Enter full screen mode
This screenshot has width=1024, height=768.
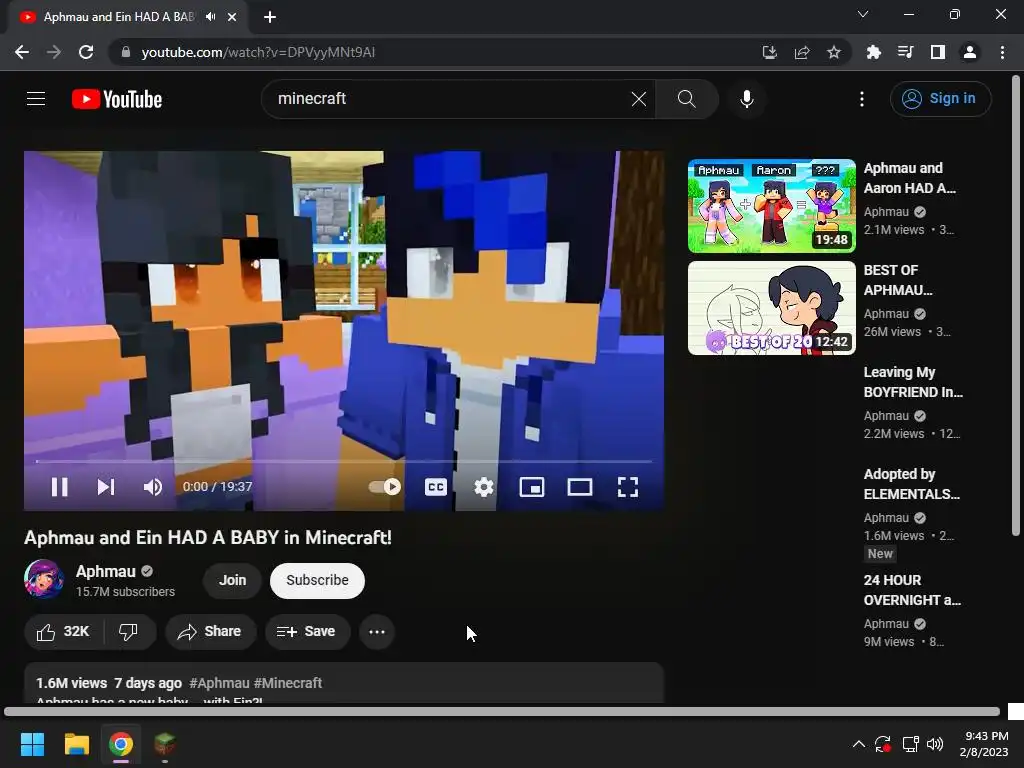[x=628, y=487]
